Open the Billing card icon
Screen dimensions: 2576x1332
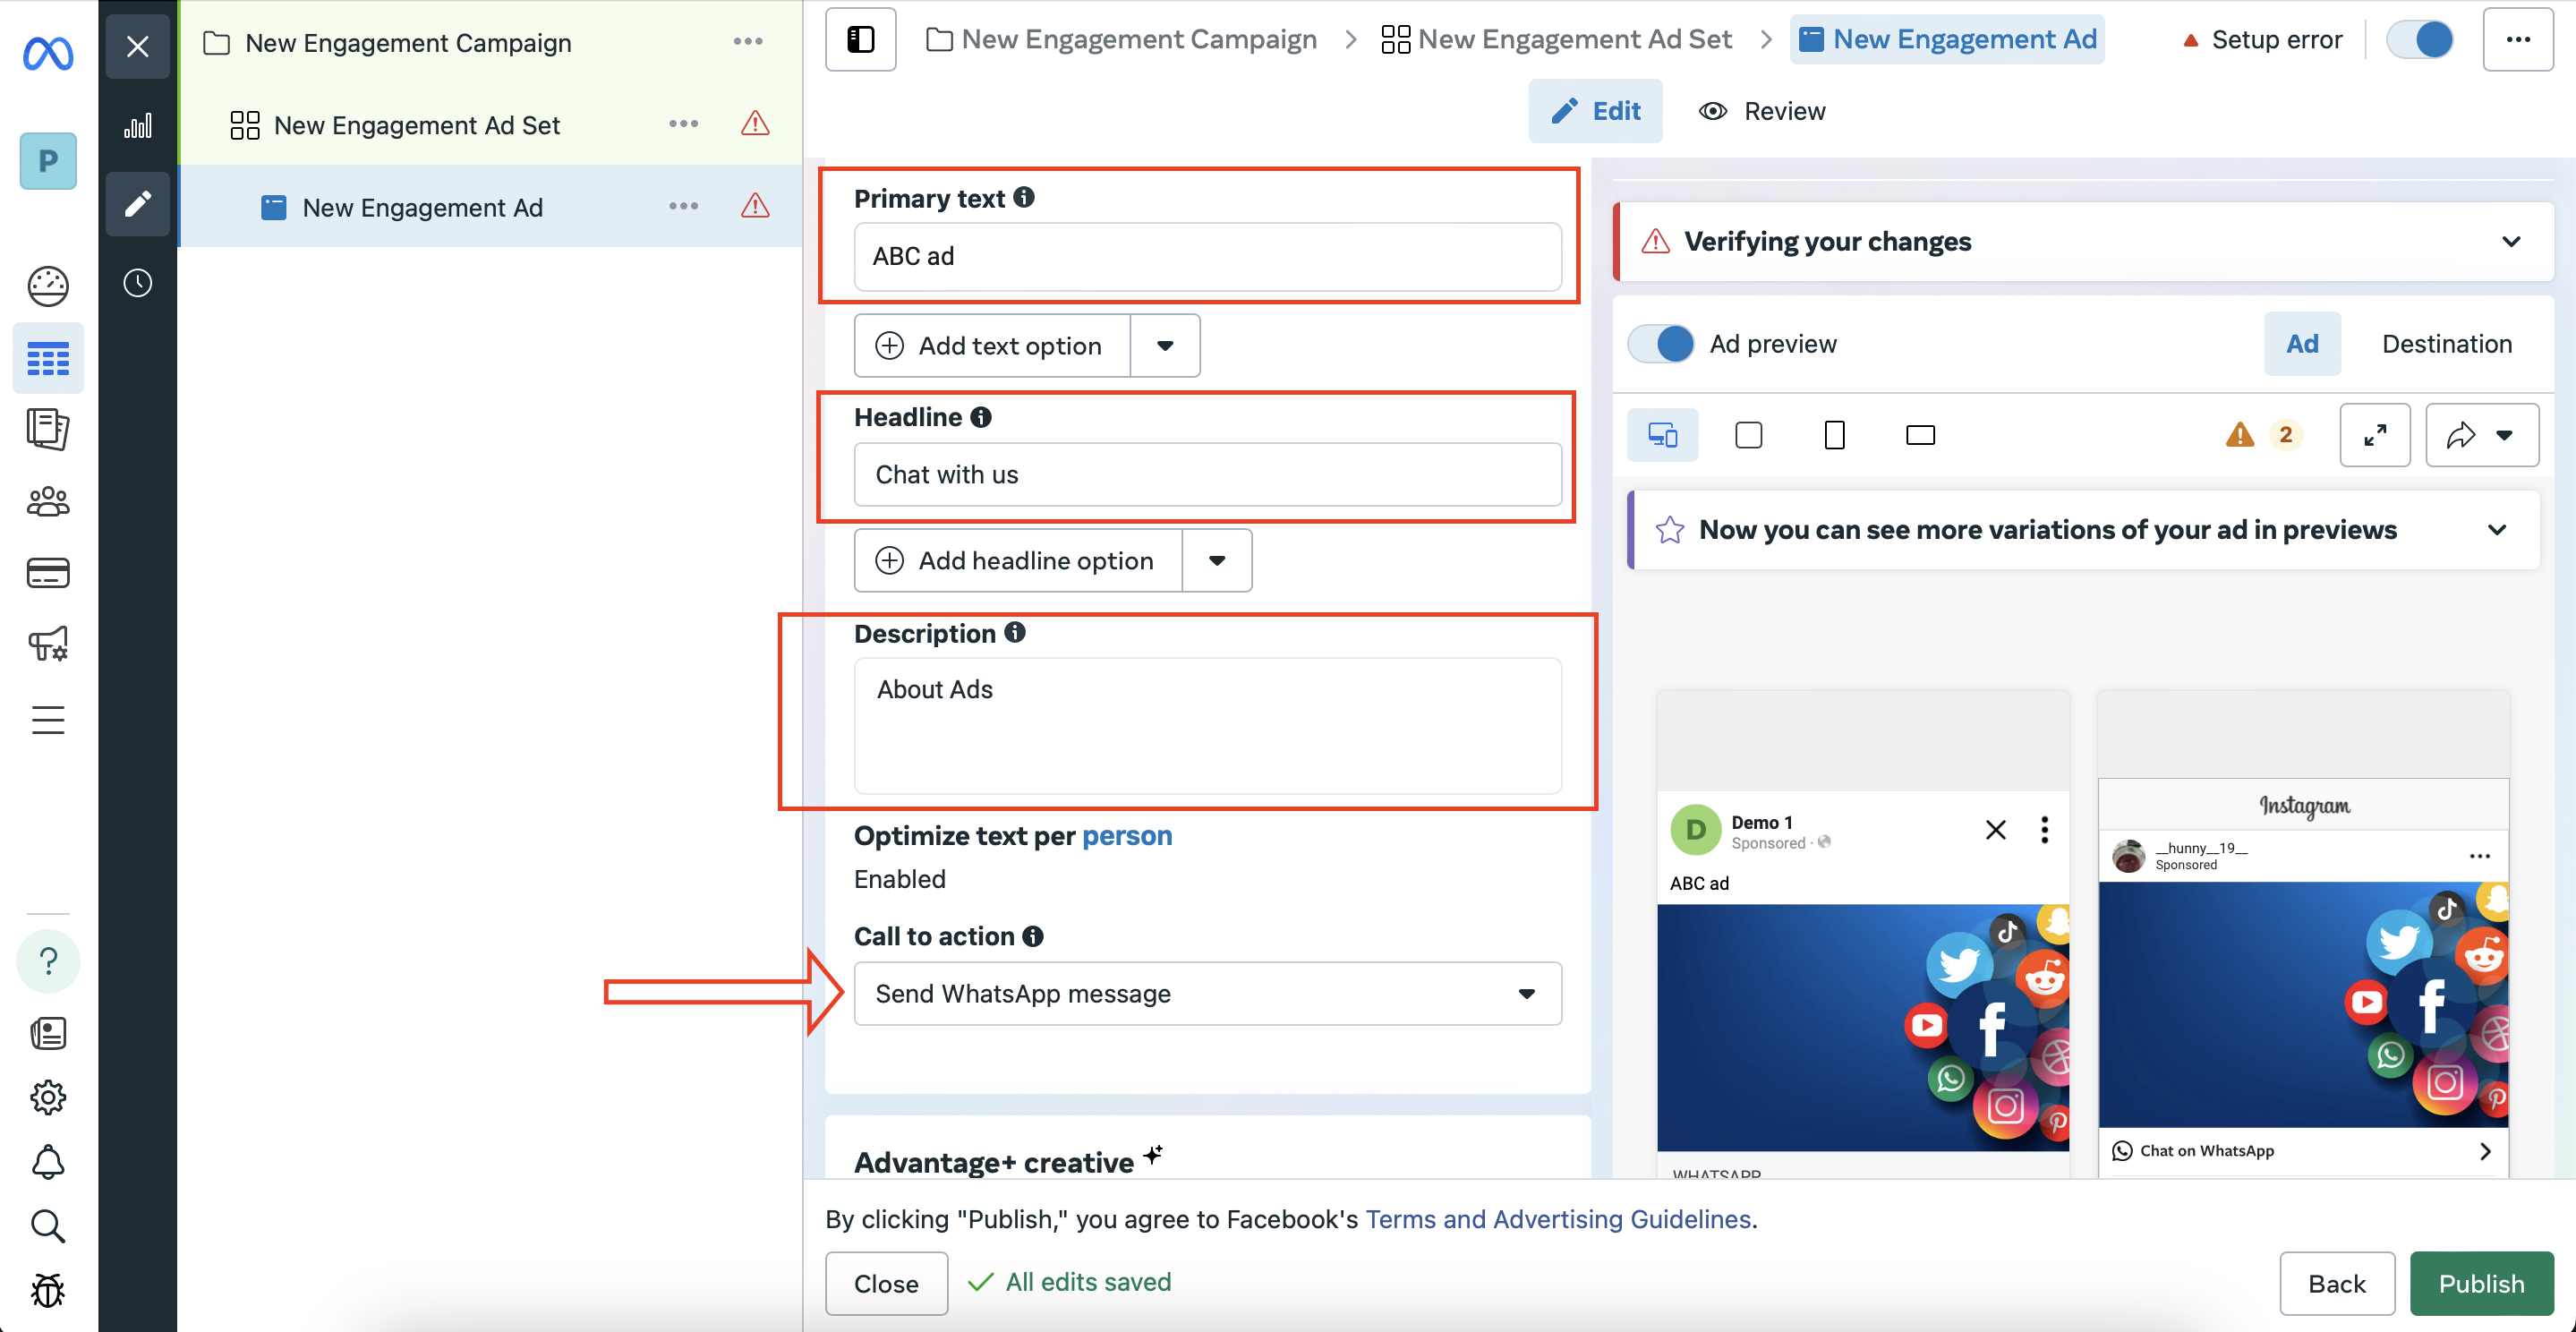(x=48, y=573)
